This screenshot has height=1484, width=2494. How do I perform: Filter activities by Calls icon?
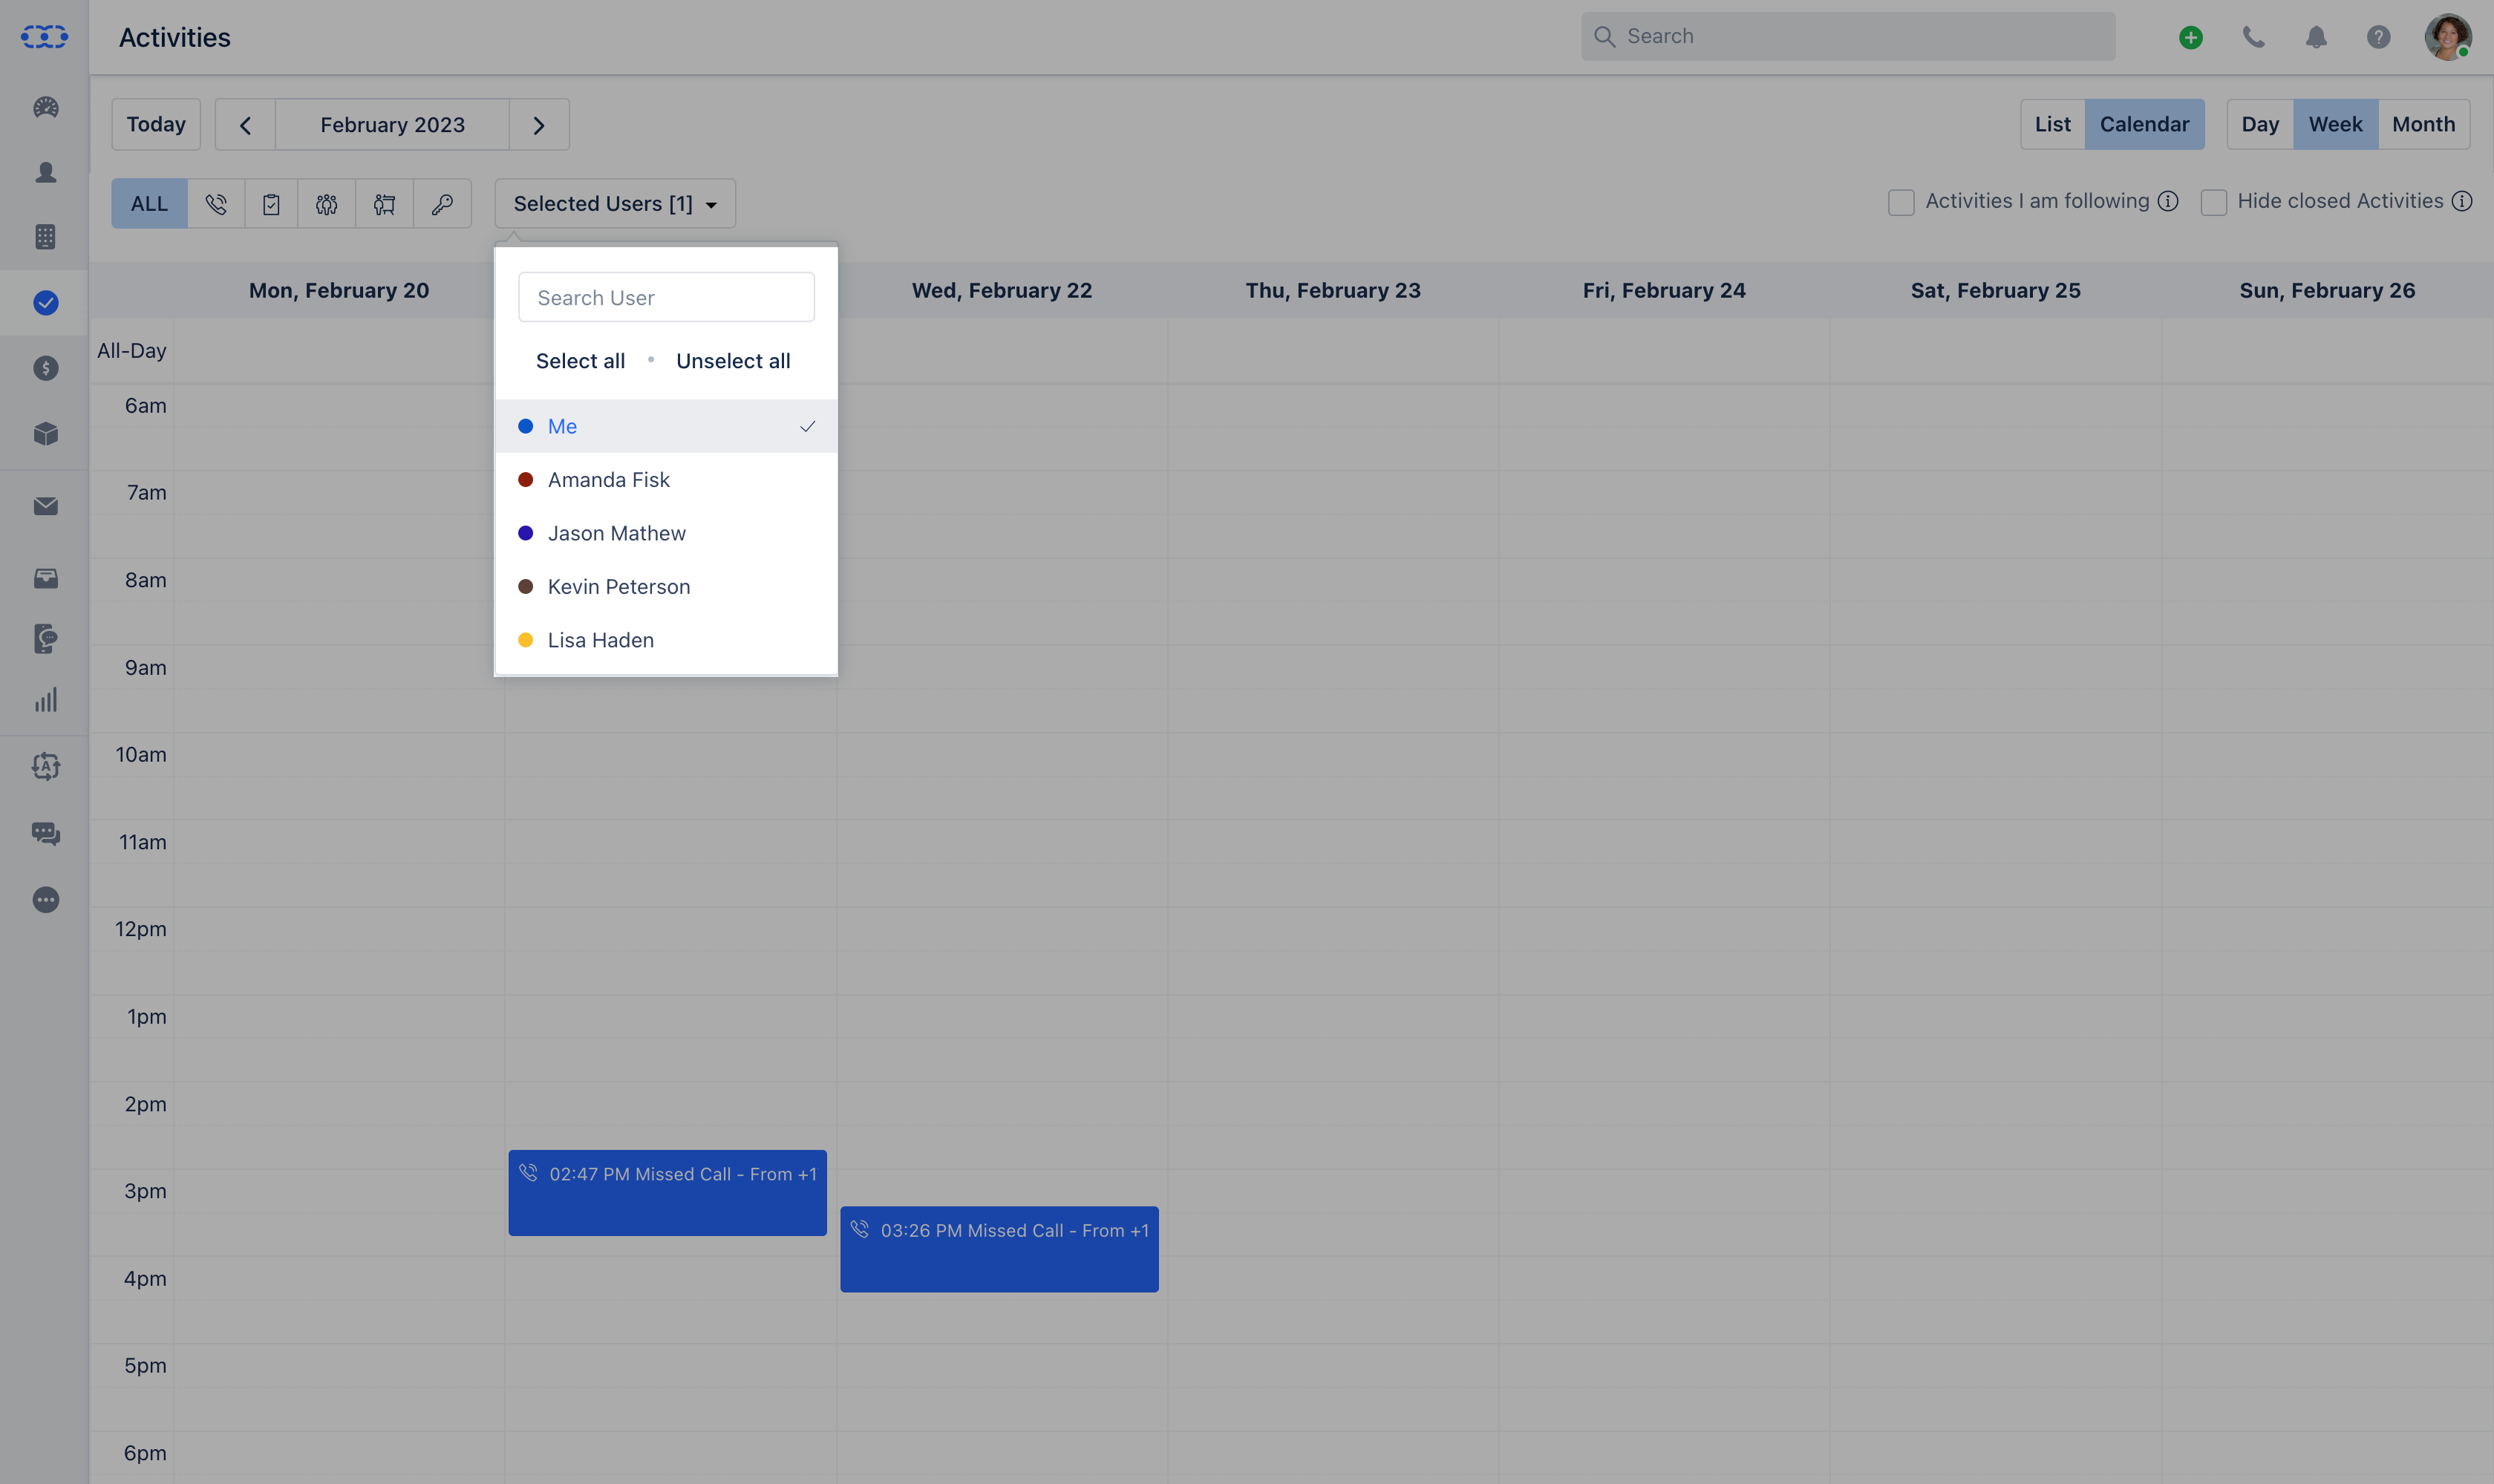pyautogui.click(x=216, y=204)
